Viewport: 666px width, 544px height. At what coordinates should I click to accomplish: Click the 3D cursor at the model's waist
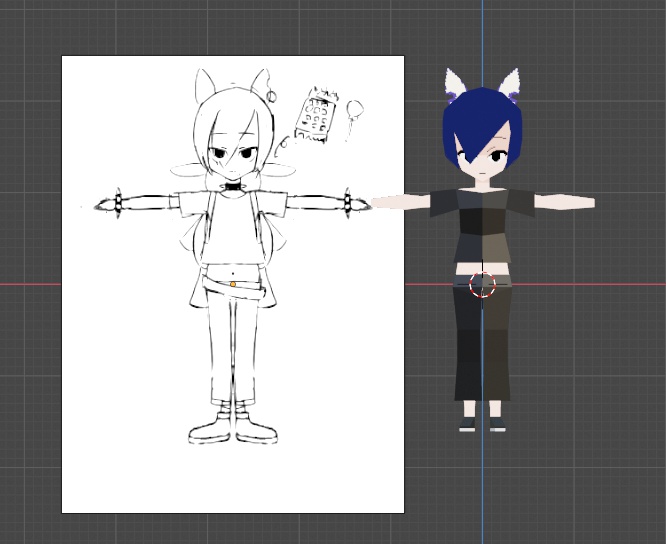[x=483, y=285]
